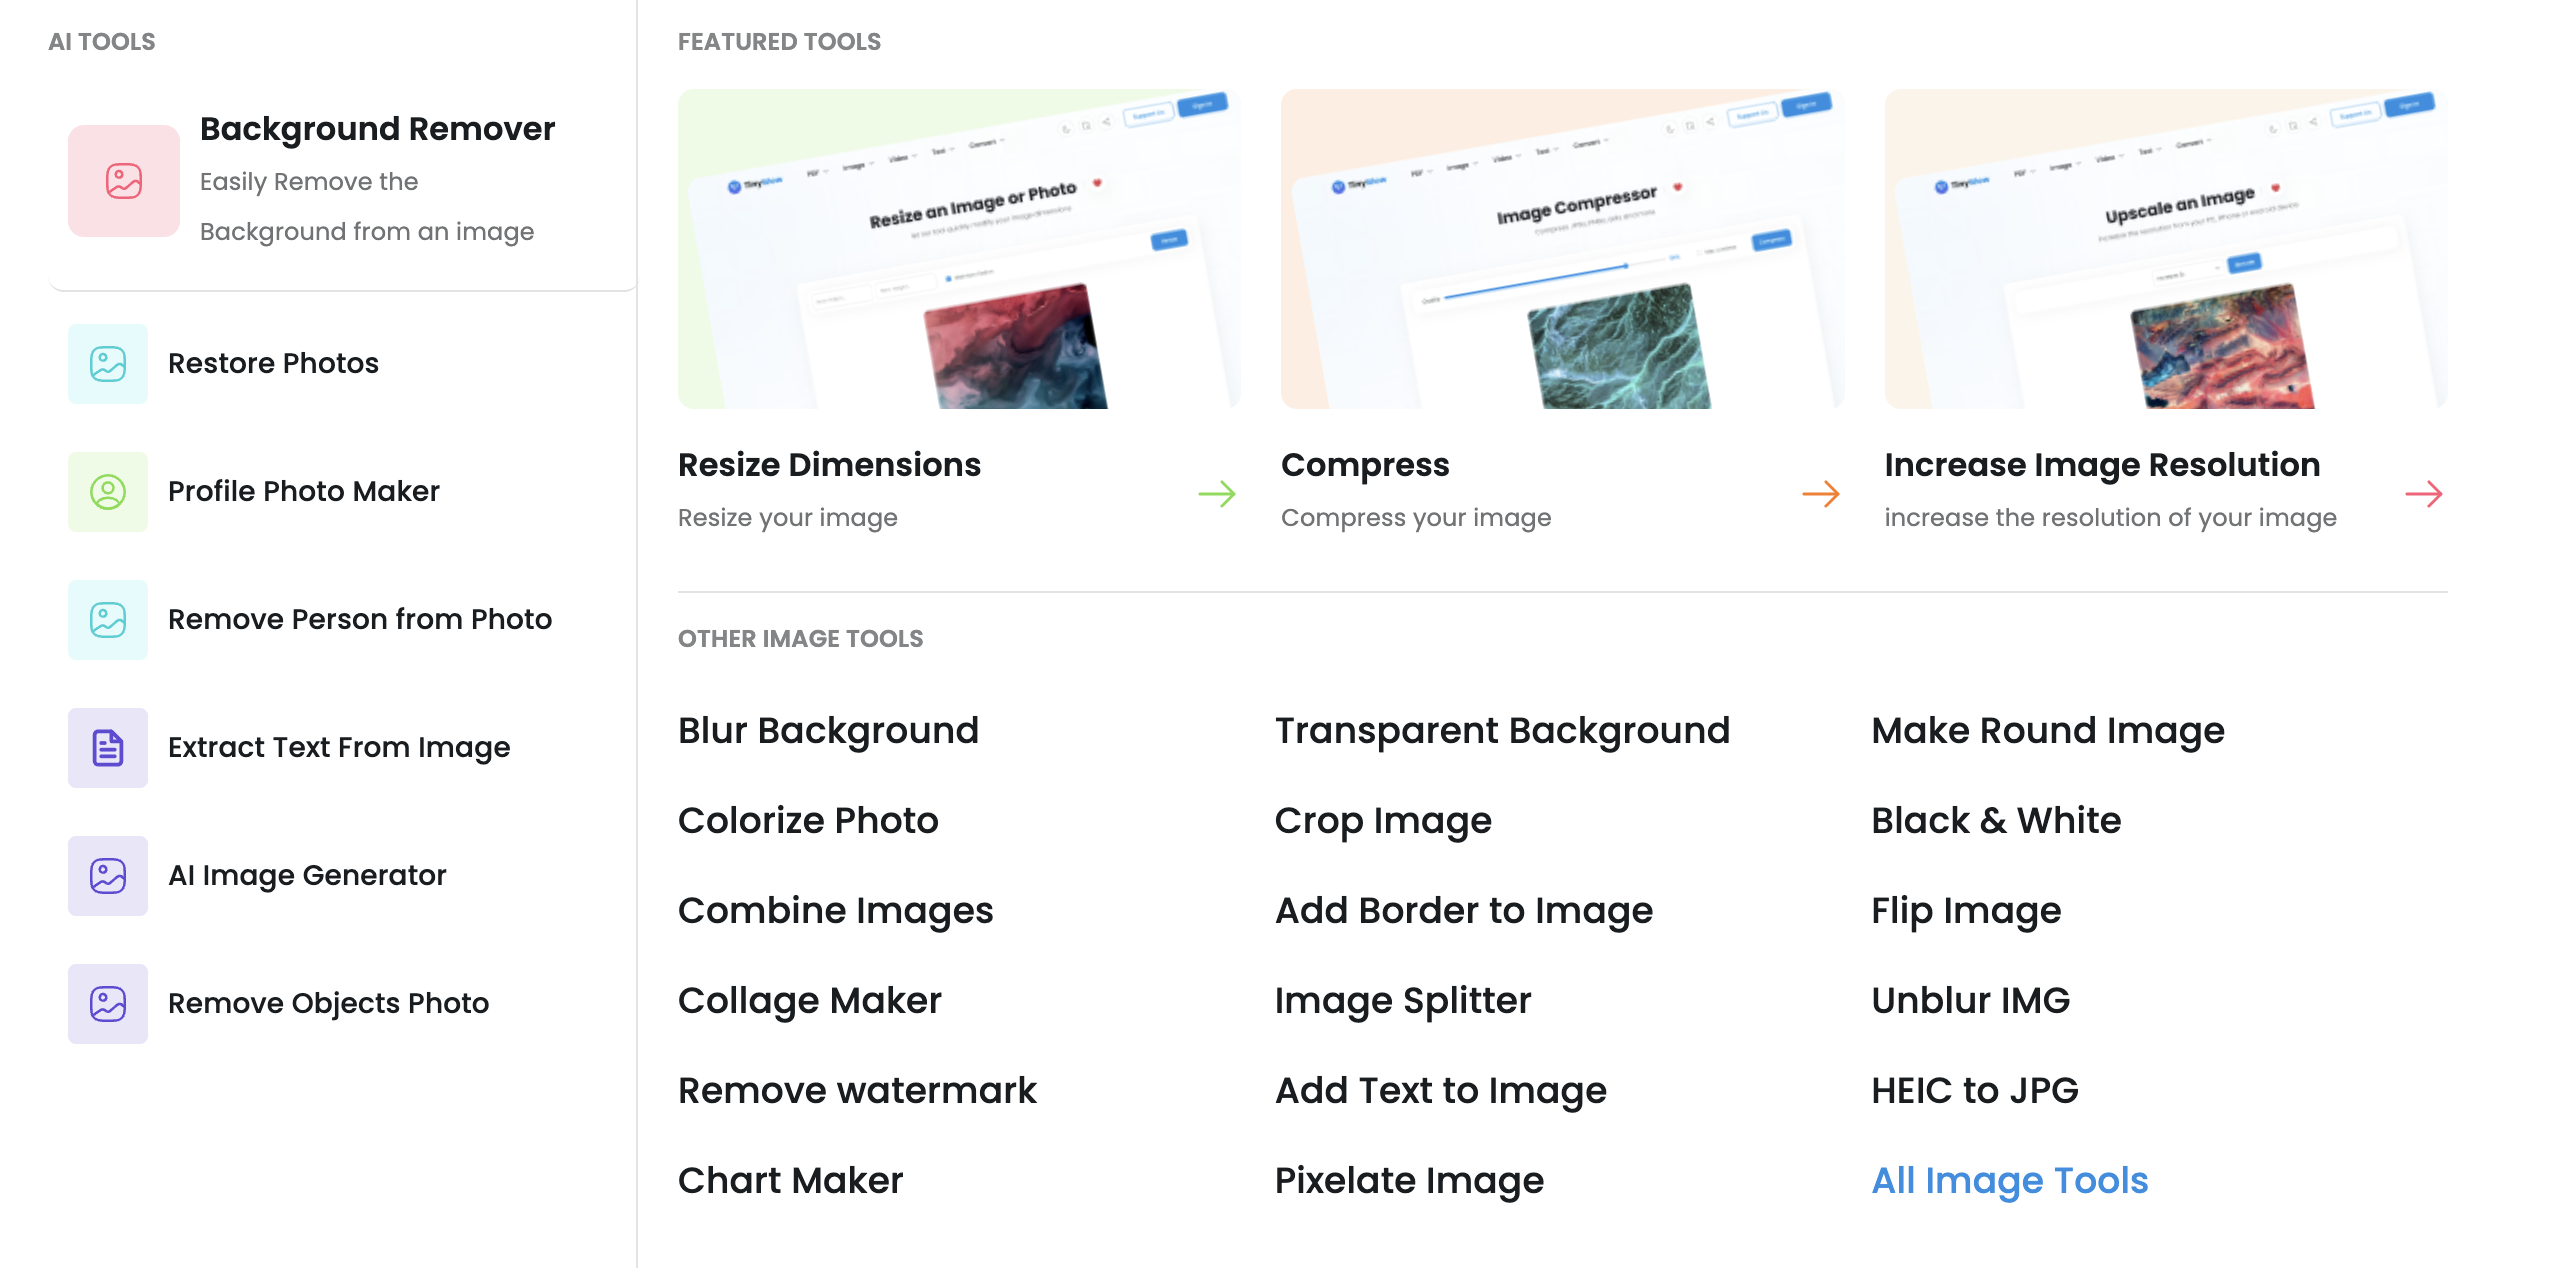This screenshot has width=2558, height=1268.
Task: Choose HEIC to JPG converter
Action: click(x=1974, y=1091)
